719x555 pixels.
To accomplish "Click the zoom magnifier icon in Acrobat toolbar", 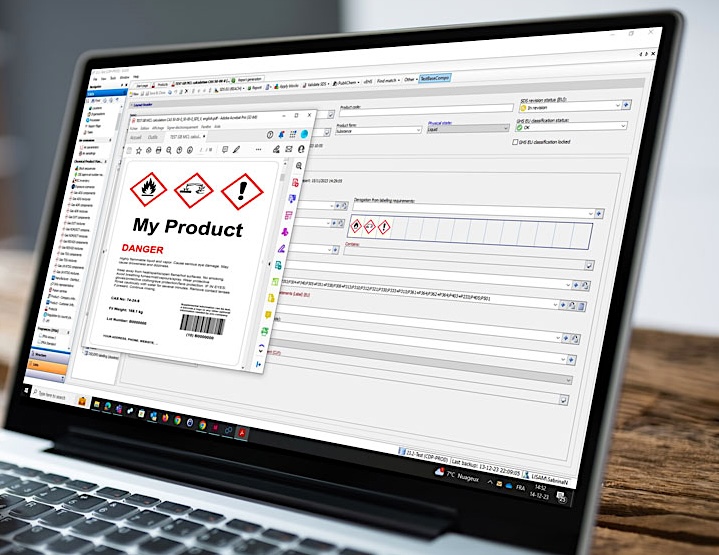I will [x=169, y=150].
